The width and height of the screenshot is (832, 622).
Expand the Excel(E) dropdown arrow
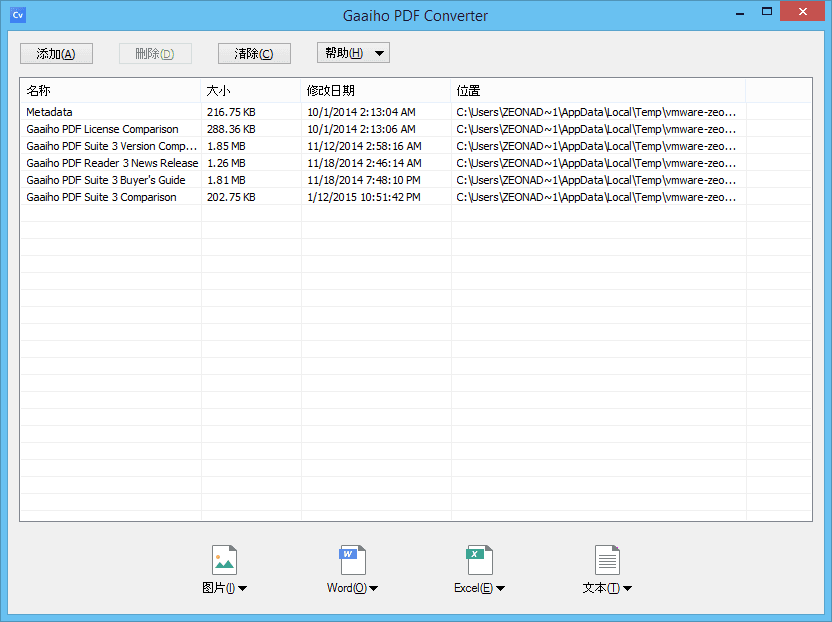tap(500, 589)
